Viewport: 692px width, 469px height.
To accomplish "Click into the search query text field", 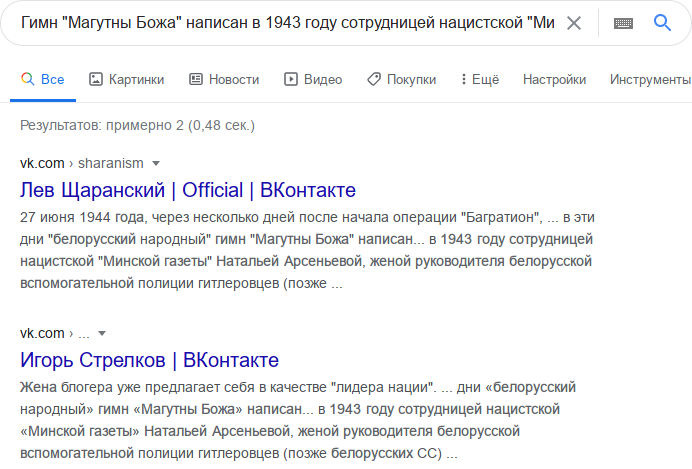I will (280, 23).
